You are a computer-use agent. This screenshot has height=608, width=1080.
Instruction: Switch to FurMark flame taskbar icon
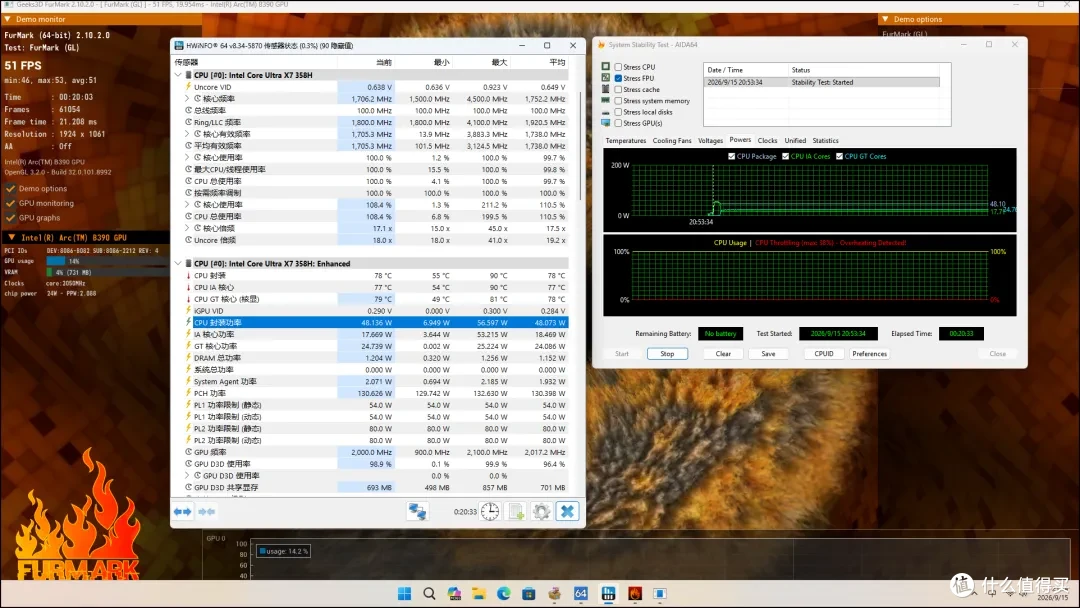(x=634, y=594)
